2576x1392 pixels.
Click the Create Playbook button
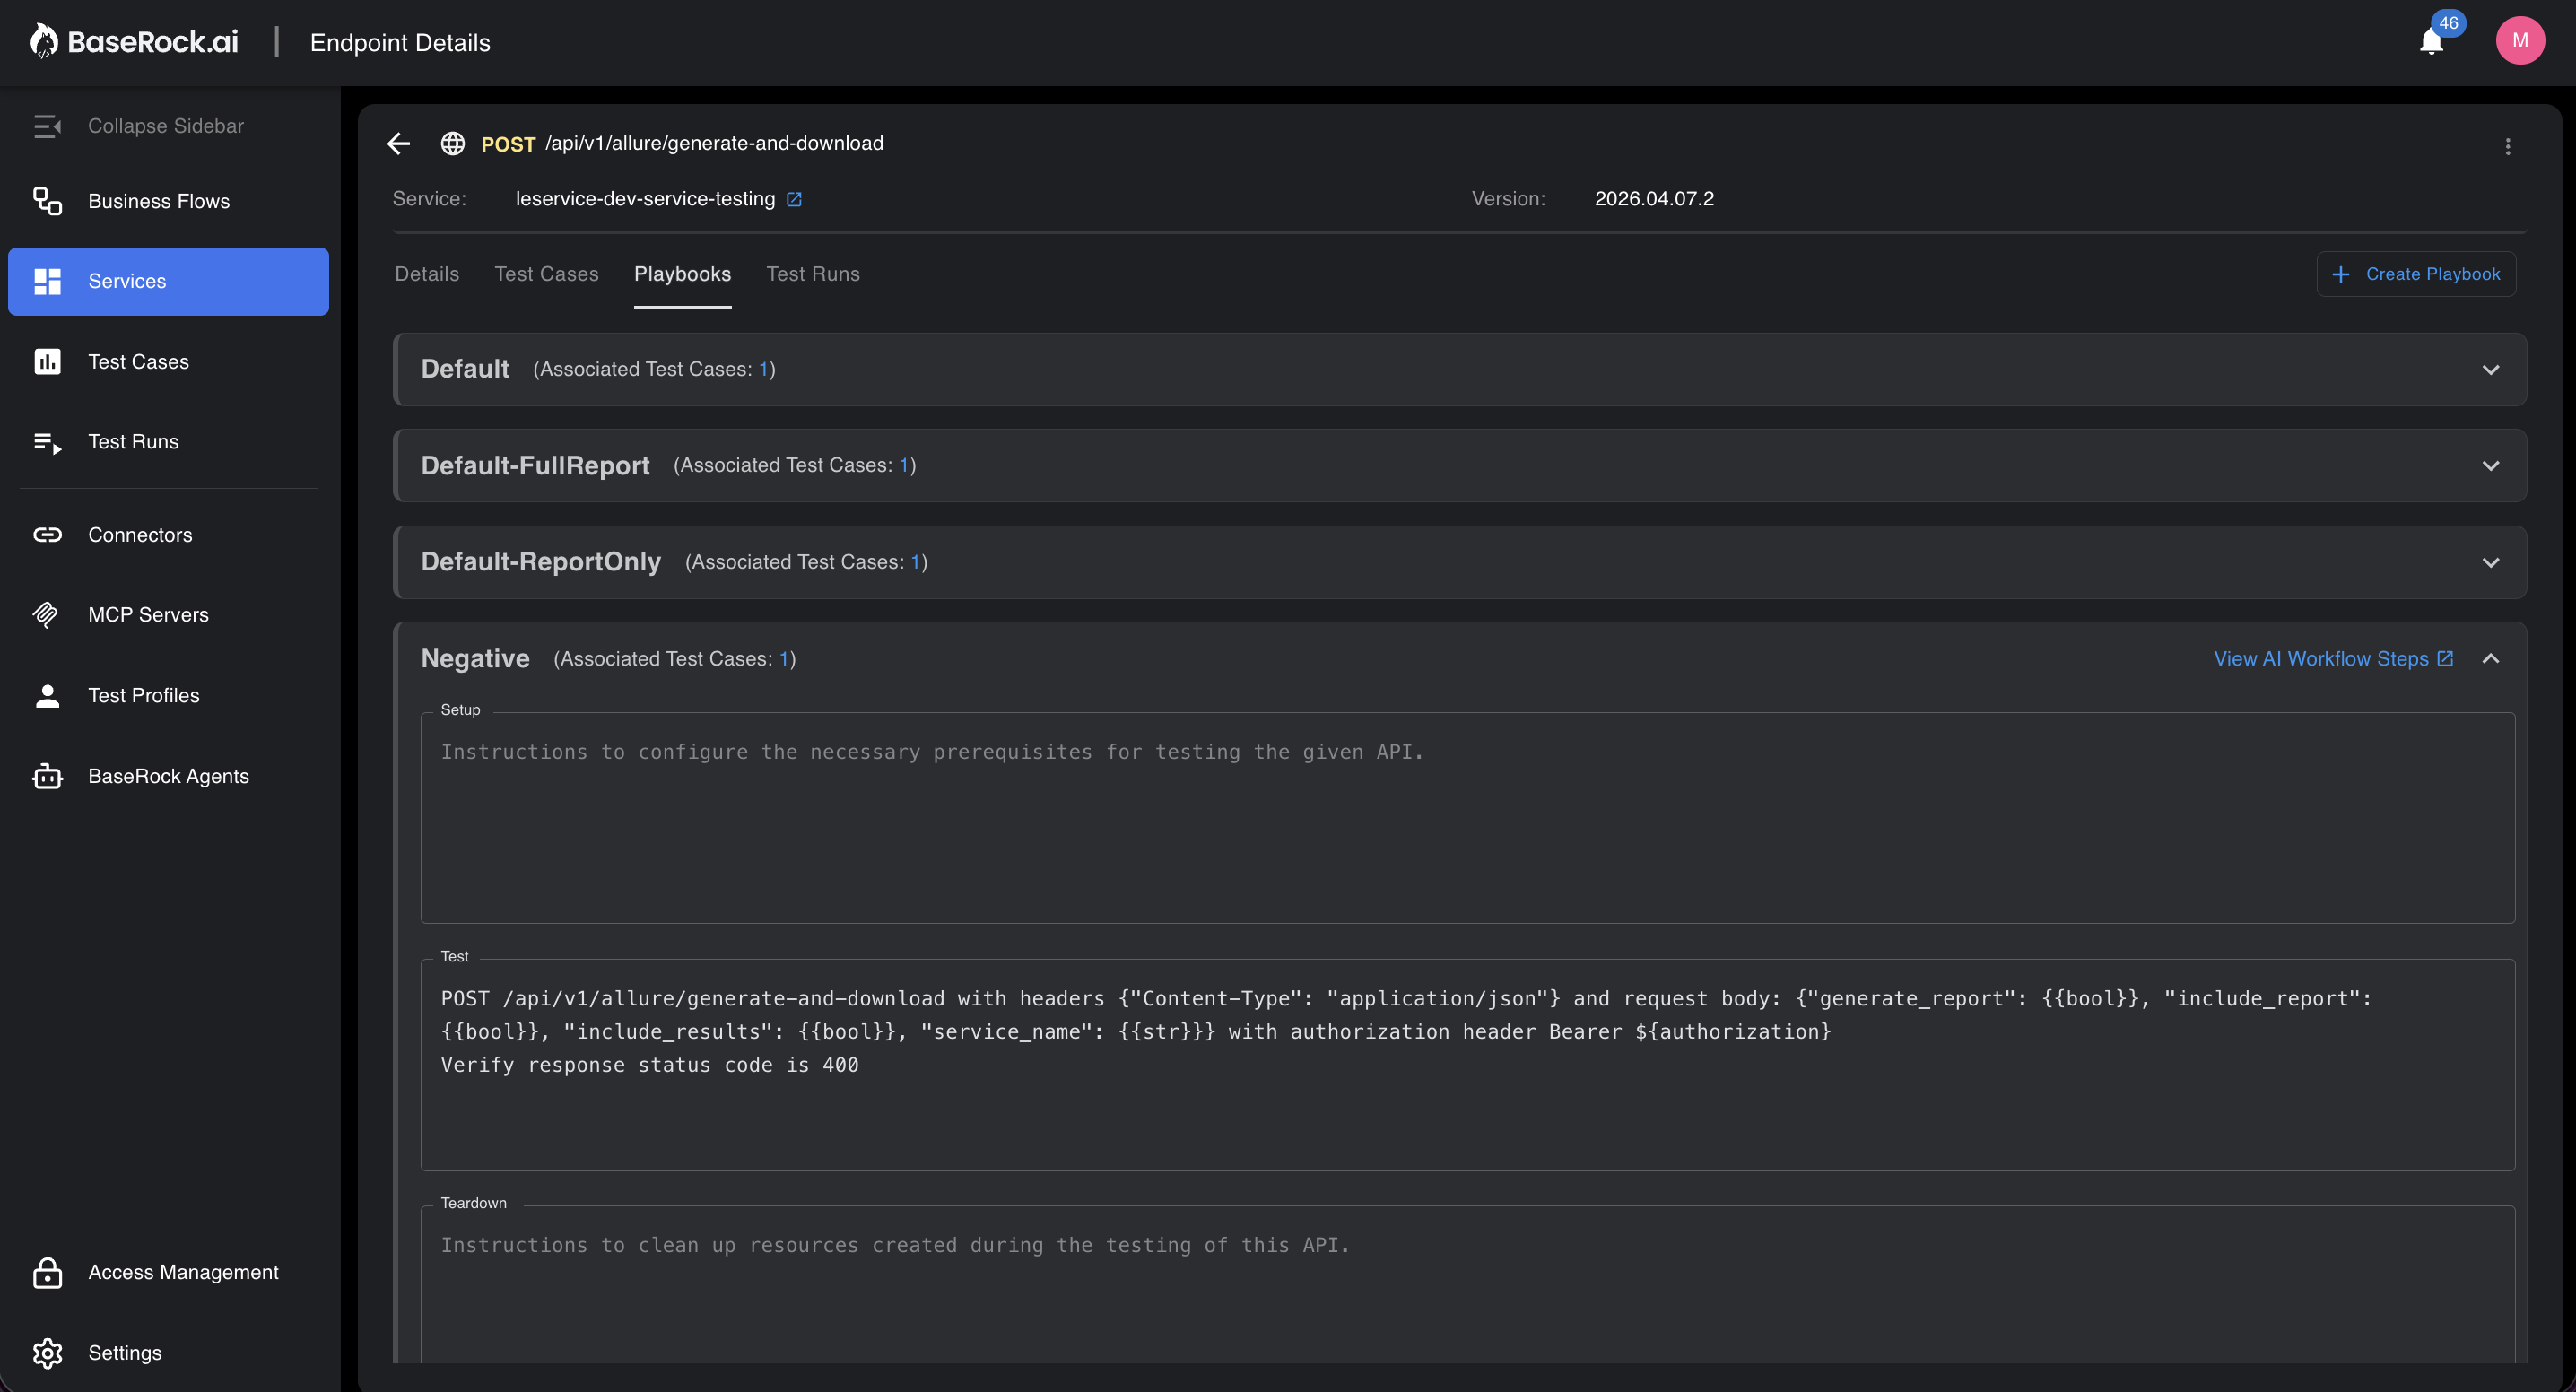pos(2416,273)
